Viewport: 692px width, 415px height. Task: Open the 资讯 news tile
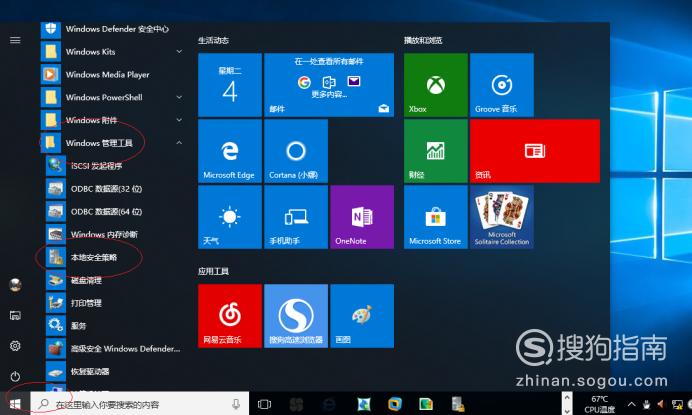pos(535,151)
